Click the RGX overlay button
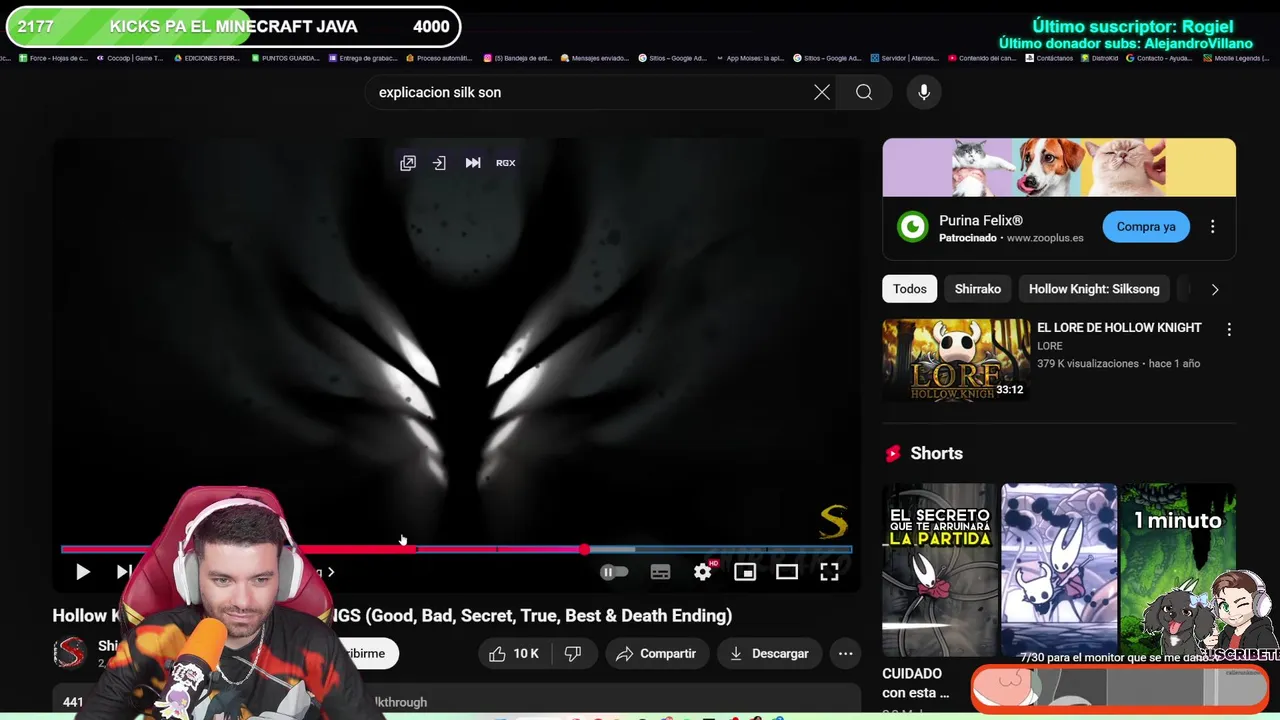 506,163
